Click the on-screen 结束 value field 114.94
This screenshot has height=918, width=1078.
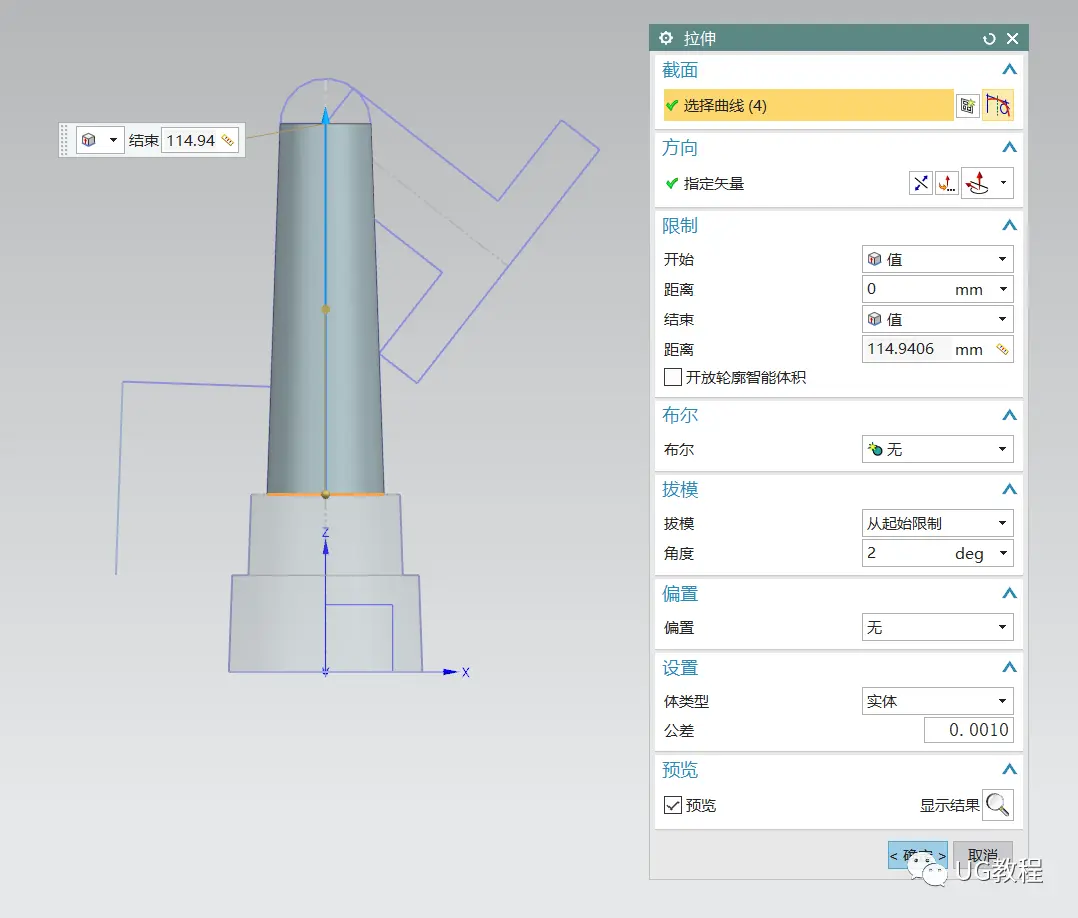tap(190, 140)
